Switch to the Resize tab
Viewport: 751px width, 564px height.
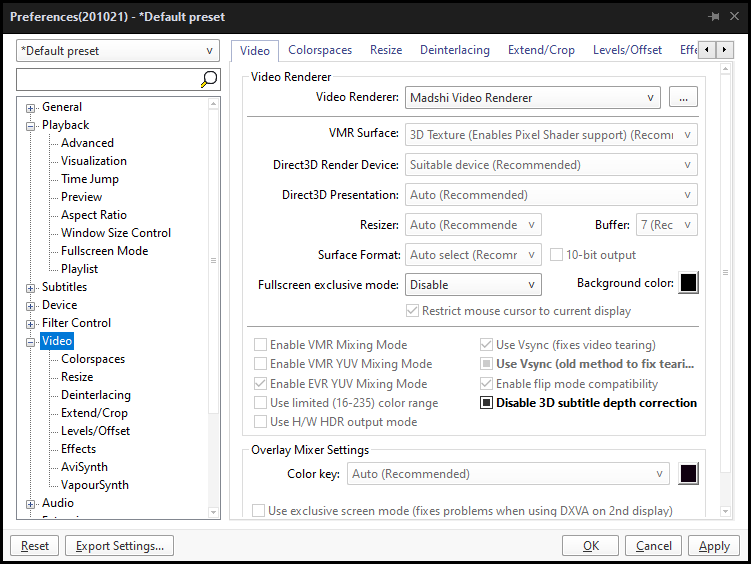tap(386, 50)
